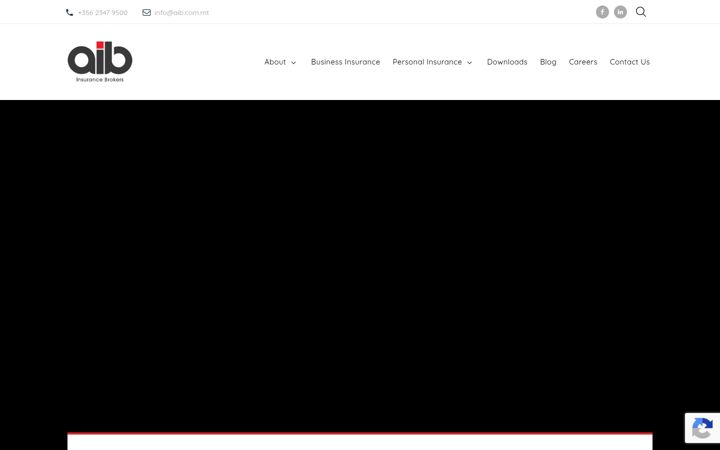
Task: Call the +356 2347 9500 phone link
Action: pyautogui.click(x=103, y=13)
